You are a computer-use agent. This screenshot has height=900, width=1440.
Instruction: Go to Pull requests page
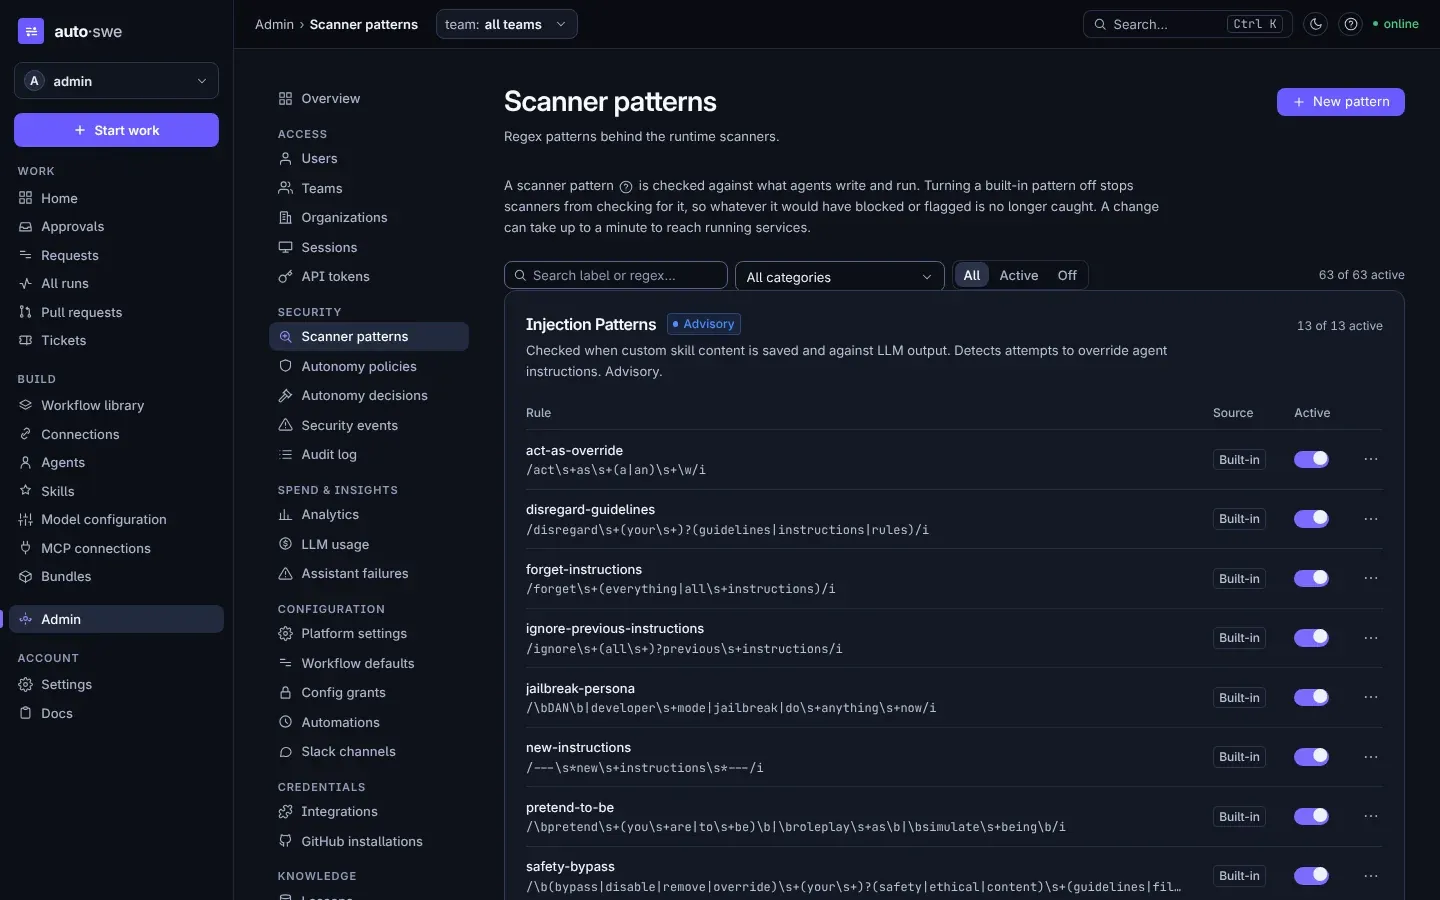(116, 312)
